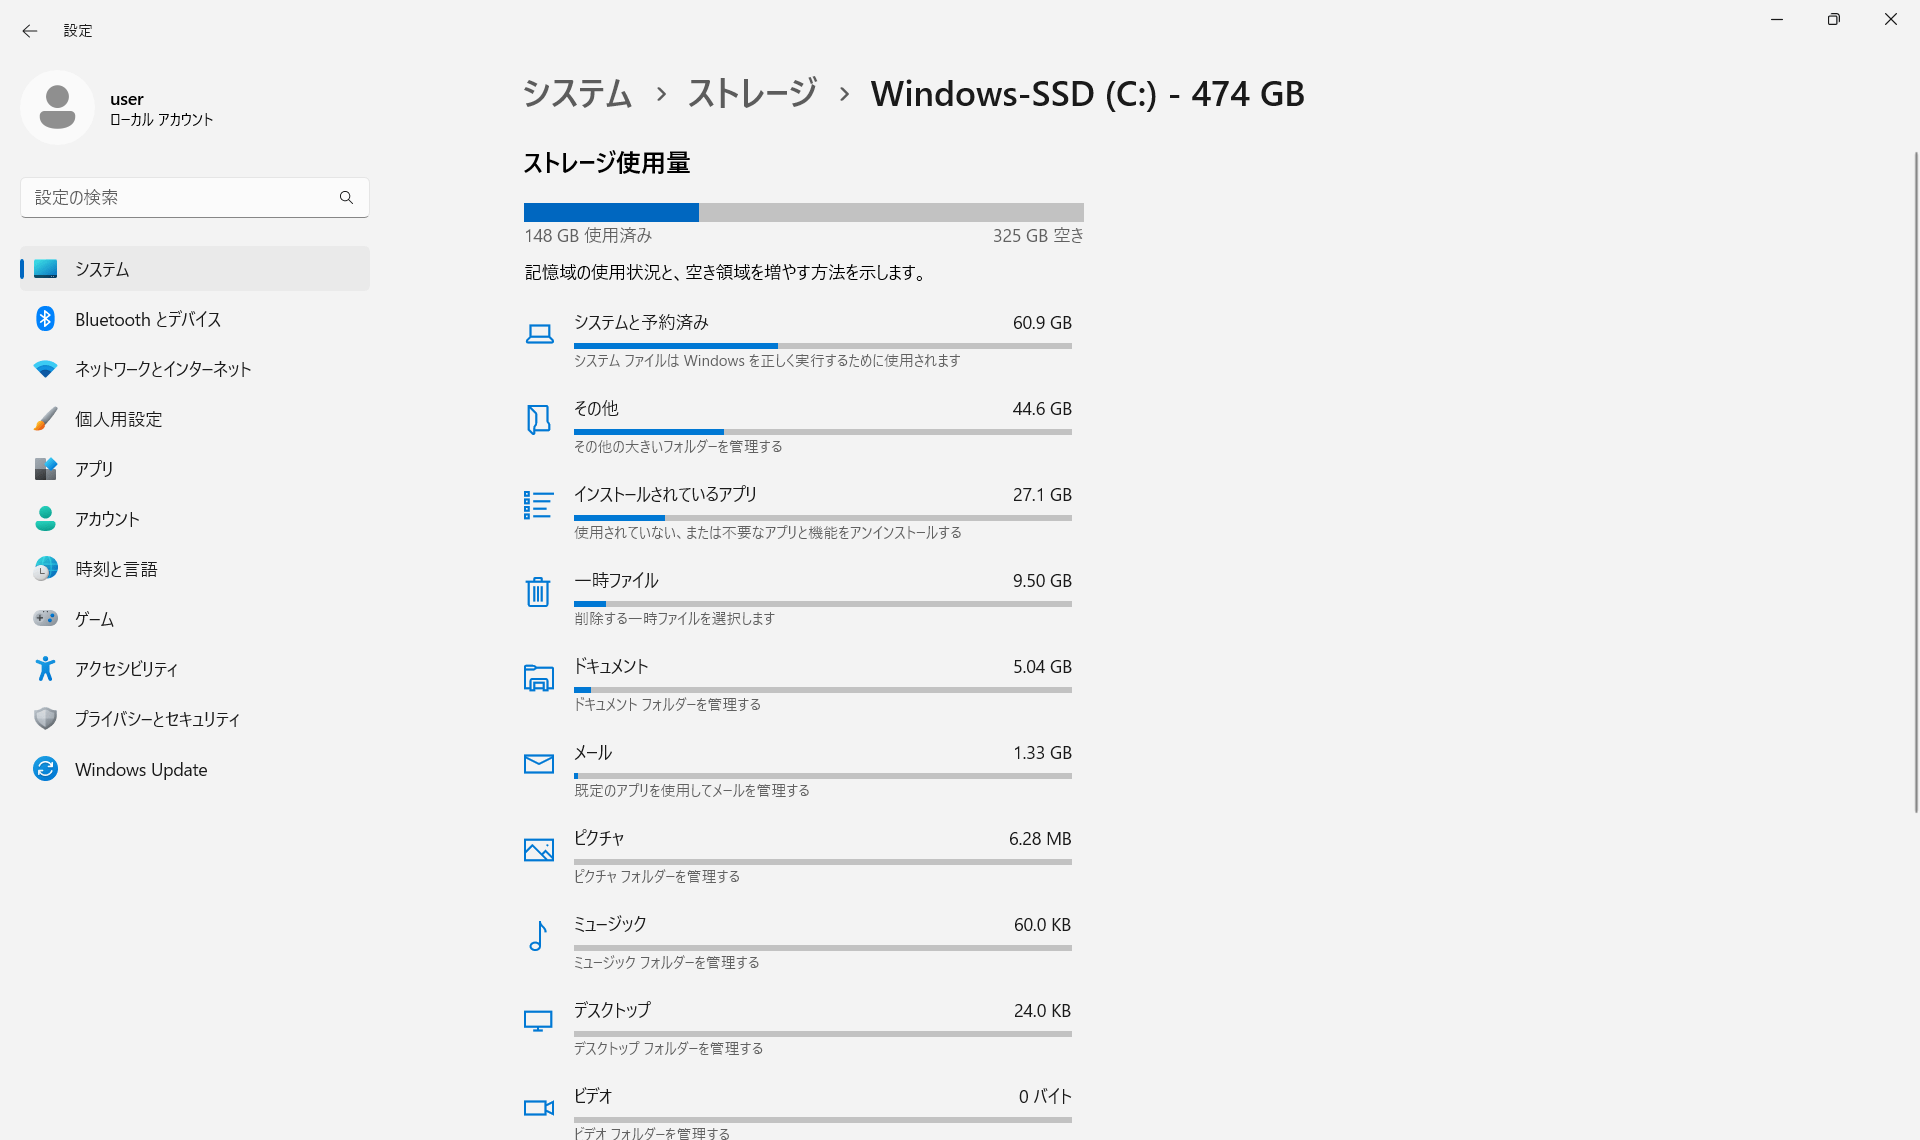The height and width of the screenshot is (1140, 1920).
Task: Click システム breadcrumb link
Action: [x=577, y=94]
